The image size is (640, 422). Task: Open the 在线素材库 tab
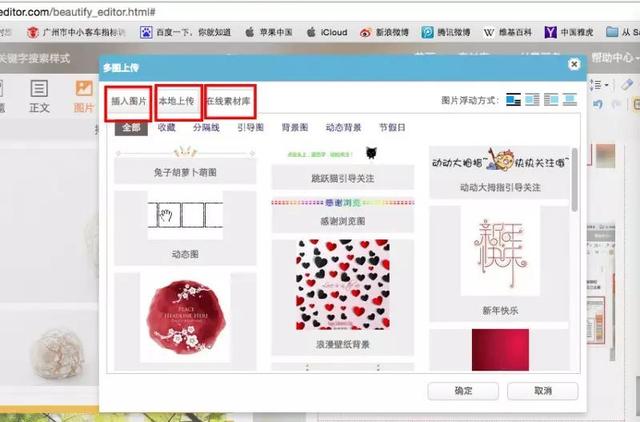(230, 102)
